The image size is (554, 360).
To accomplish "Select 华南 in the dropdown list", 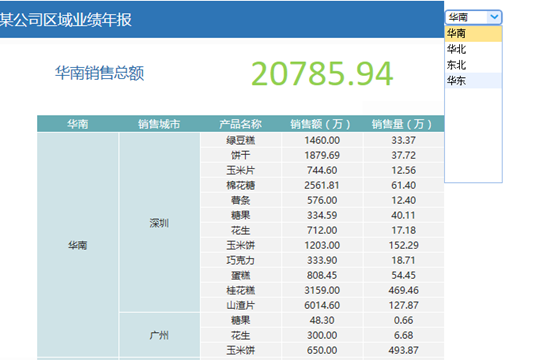I will click(x=473, y=34).
